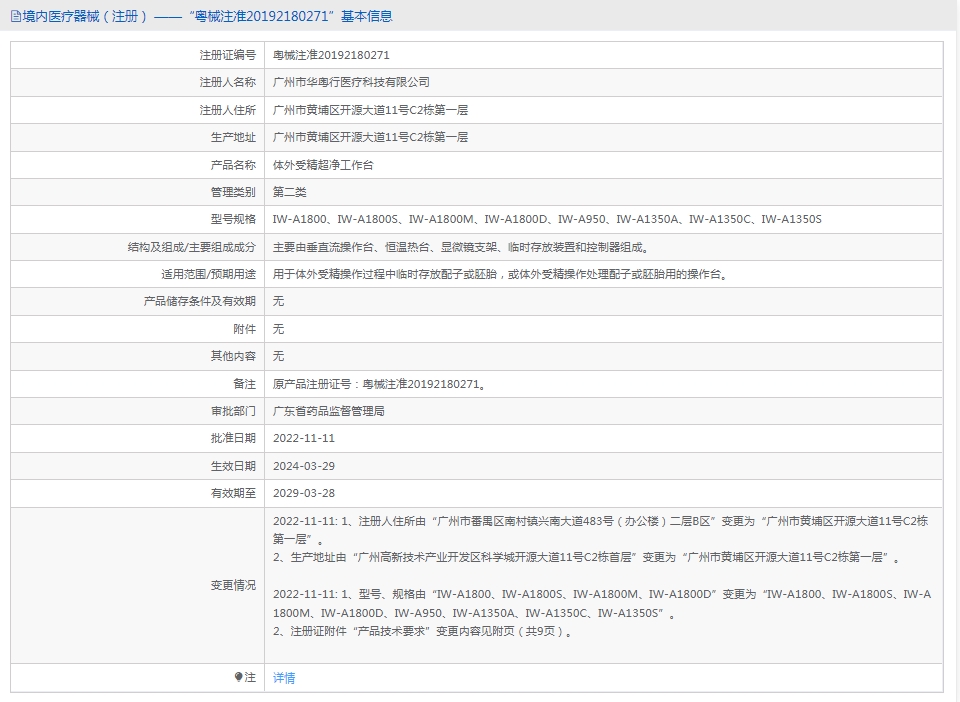Select product name 体外受精超净工作台

point(323,165)
